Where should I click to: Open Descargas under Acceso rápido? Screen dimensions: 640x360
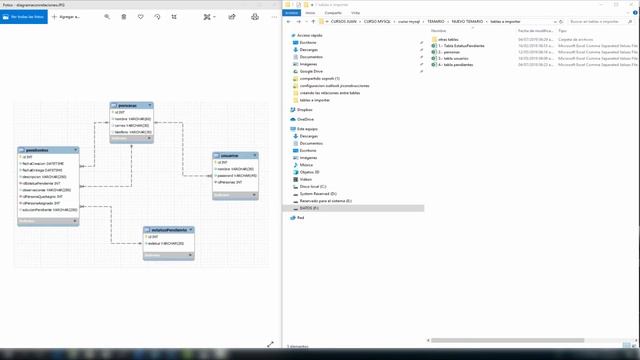[309, 50]
